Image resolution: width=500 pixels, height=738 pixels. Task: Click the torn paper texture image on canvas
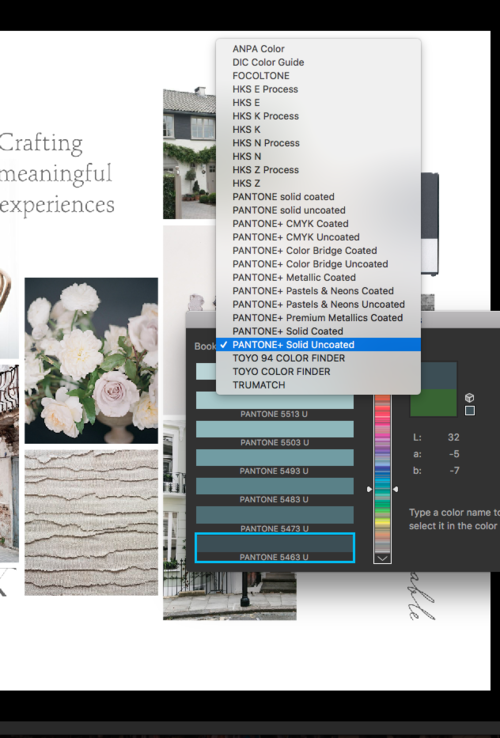click(91, 522)
